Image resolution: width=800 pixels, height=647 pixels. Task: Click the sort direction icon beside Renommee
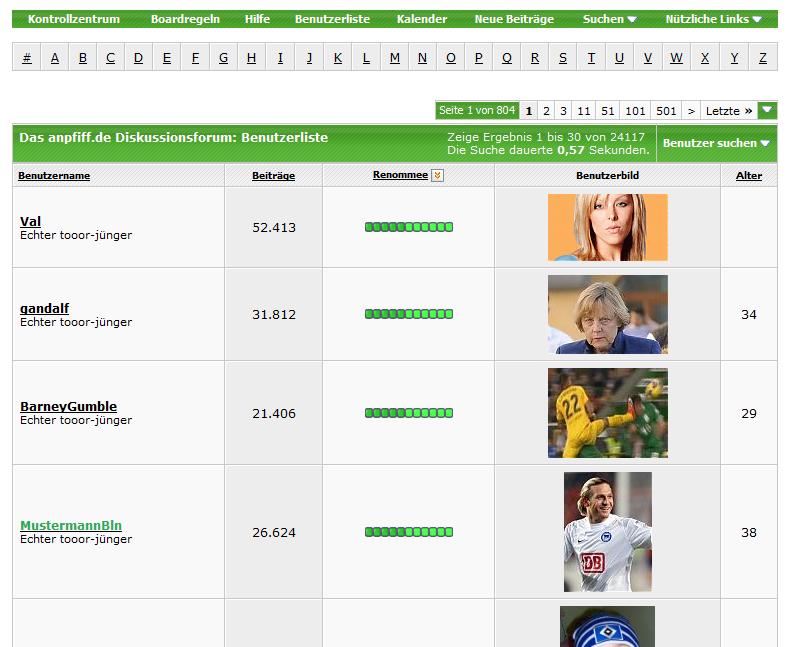[437, 176]
